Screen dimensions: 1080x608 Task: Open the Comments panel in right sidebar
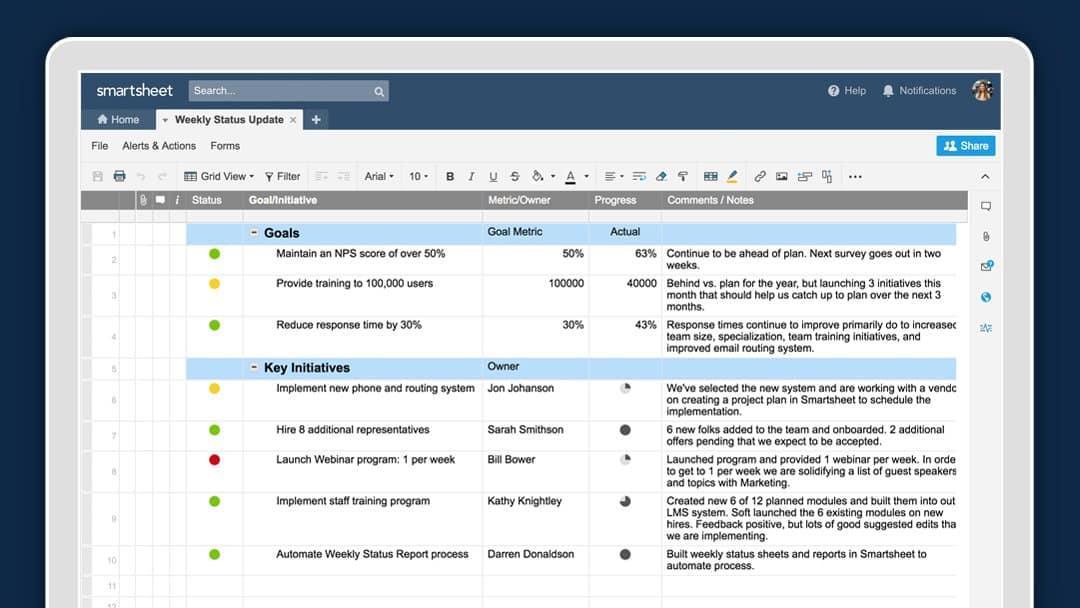[x=986, y=206]
